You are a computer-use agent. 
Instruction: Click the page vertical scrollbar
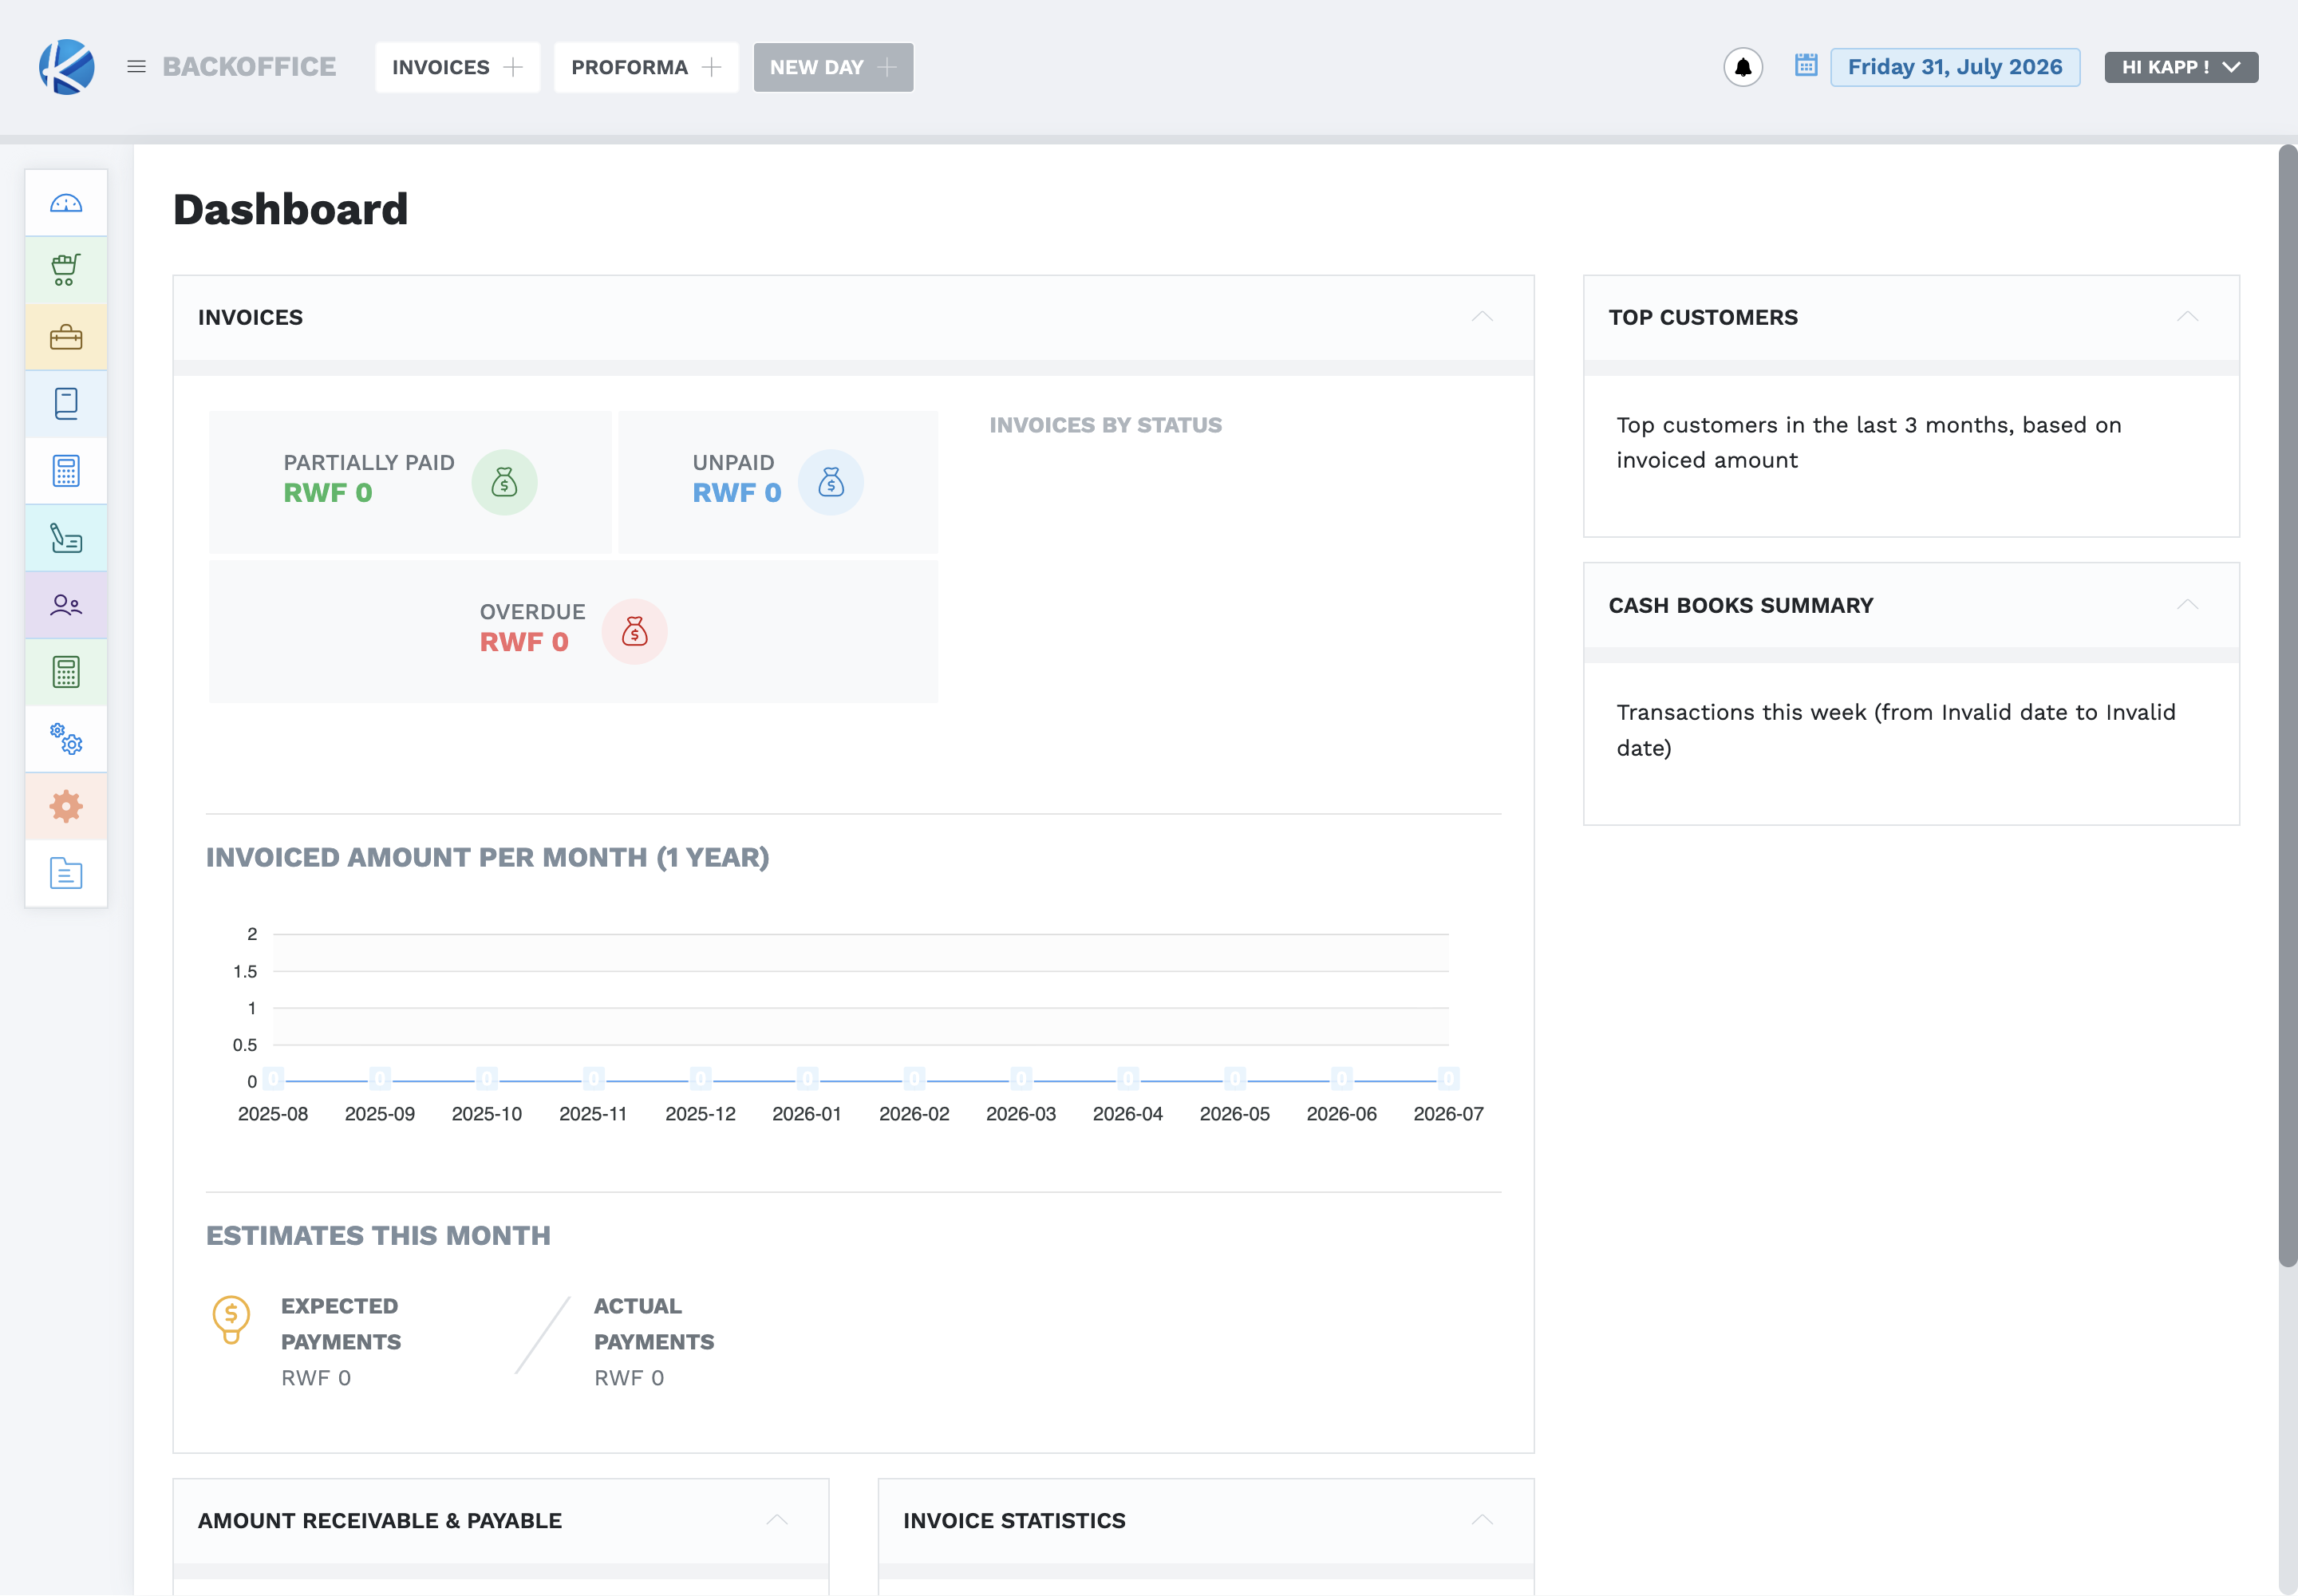[x=2287, y=705]
